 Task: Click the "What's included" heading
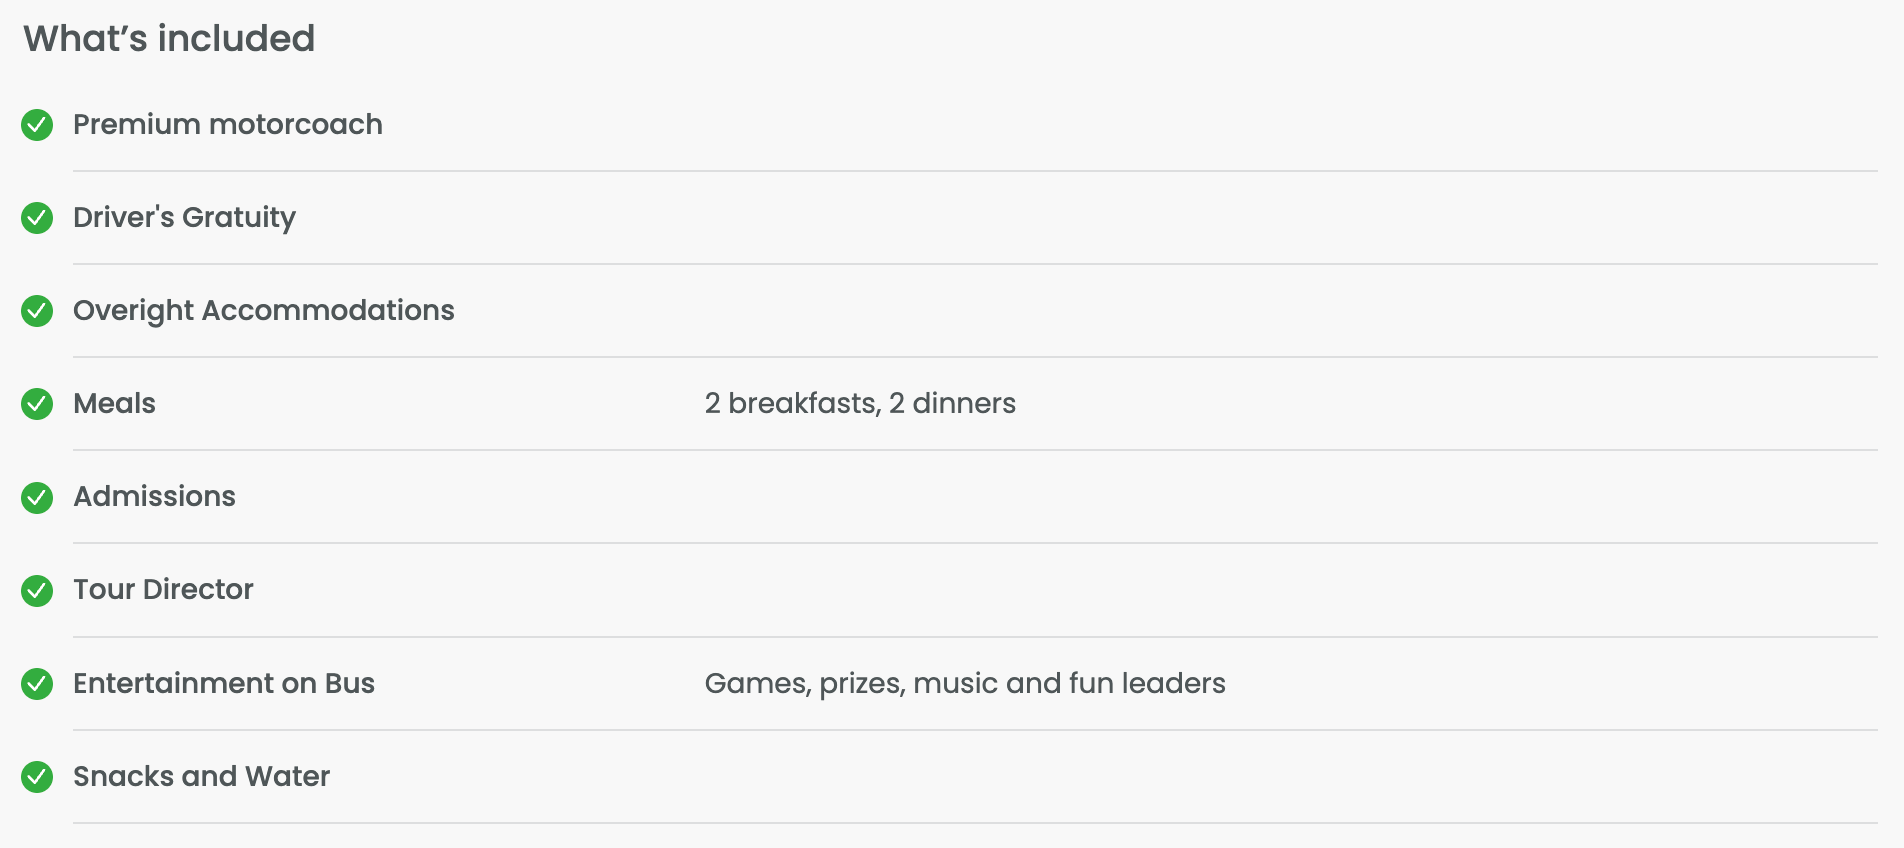pyautogui.click(x=169, y=39)
